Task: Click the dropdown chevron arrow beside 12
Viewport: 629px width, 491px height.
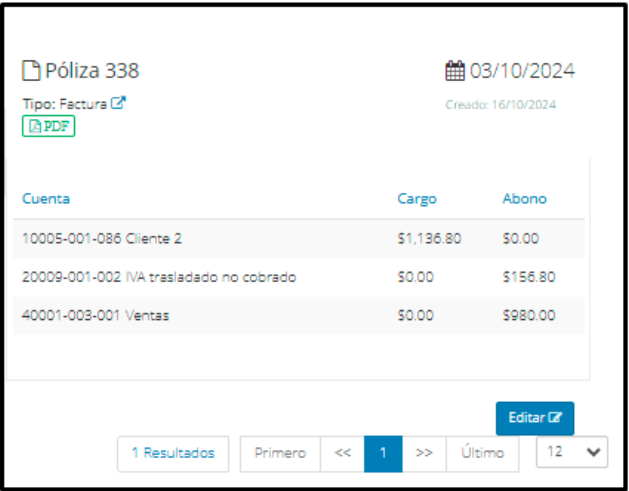Action: point(593,452)
